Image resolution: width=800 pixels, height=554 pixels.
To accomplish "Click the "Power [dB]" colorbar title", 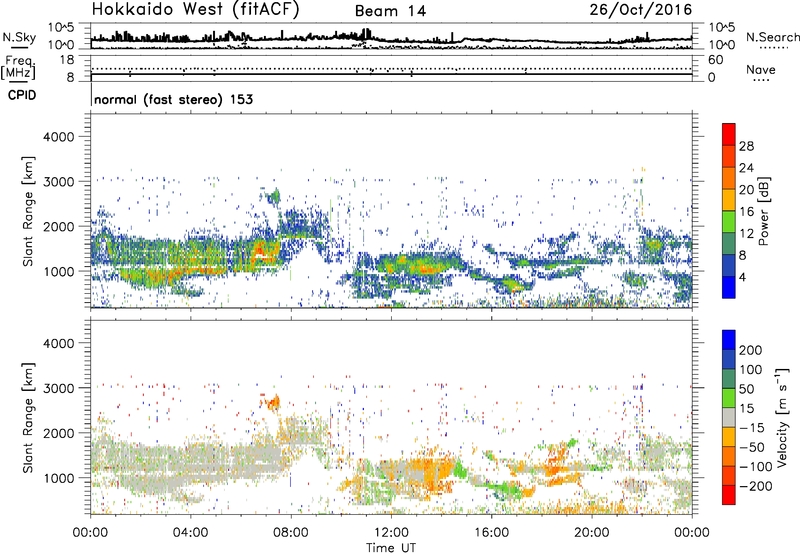I will 763,211.
